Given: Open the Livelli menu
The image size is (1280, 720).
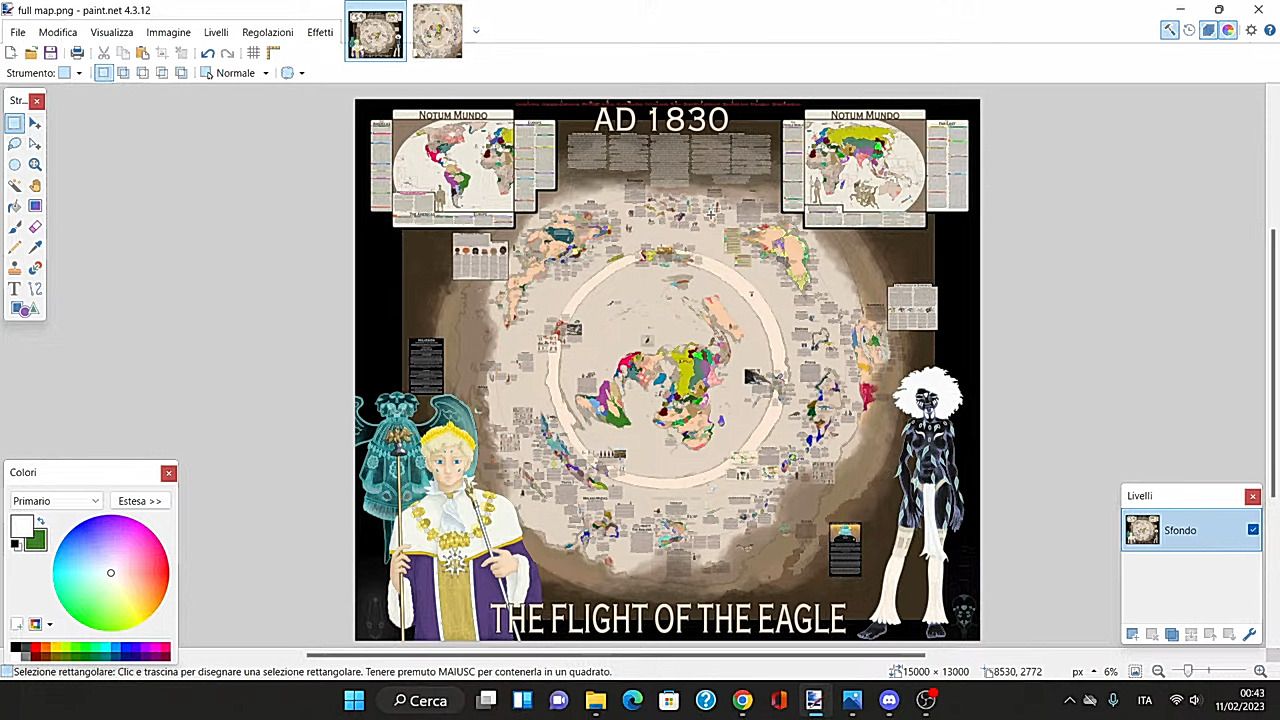Looking at the screenshot, I should (x=216, y=32).
